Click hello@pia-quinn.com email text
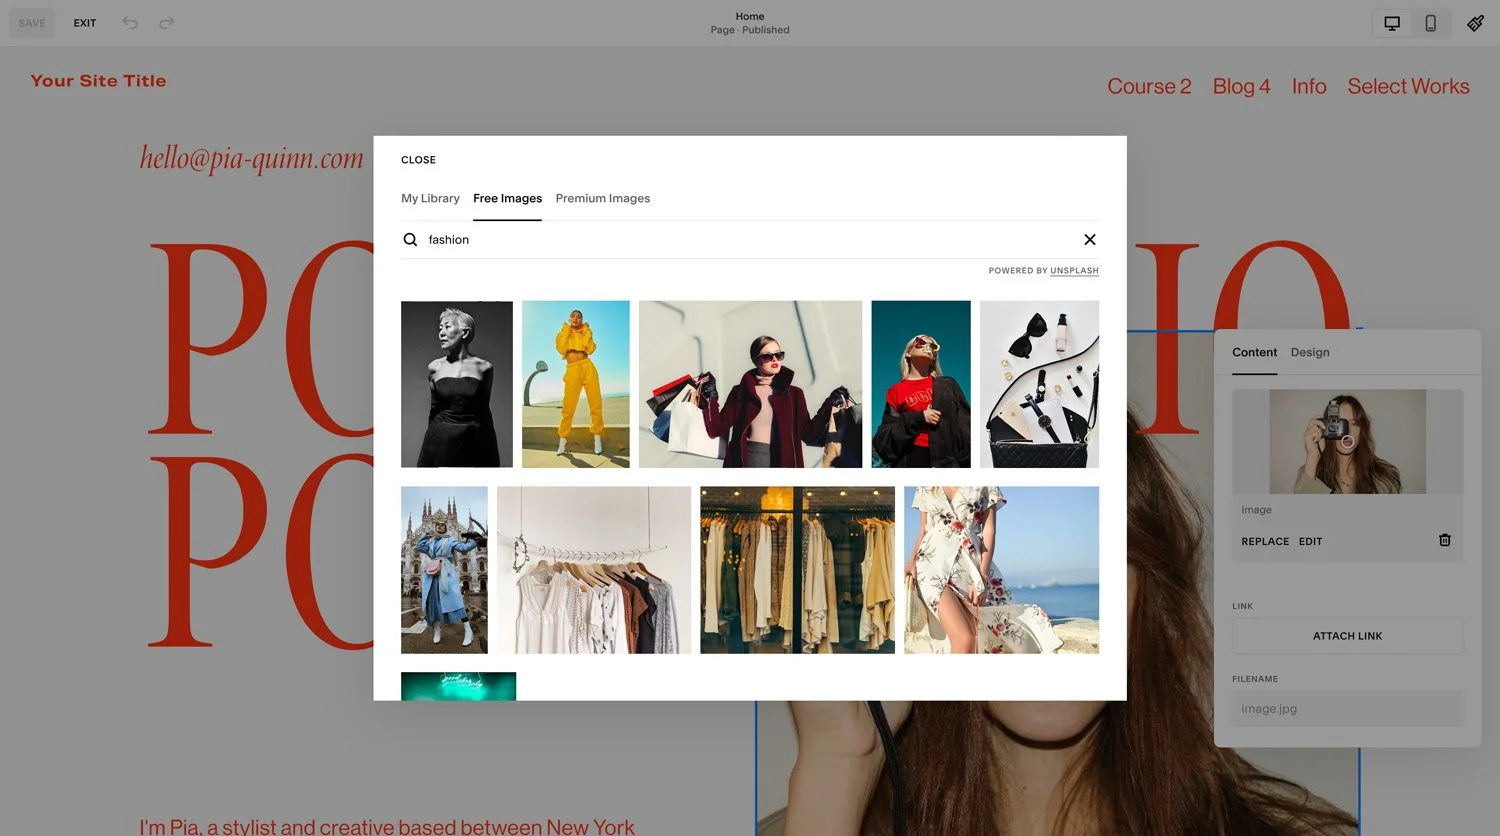The height and width of the screenshot is (836, 1500). [251, 158]
